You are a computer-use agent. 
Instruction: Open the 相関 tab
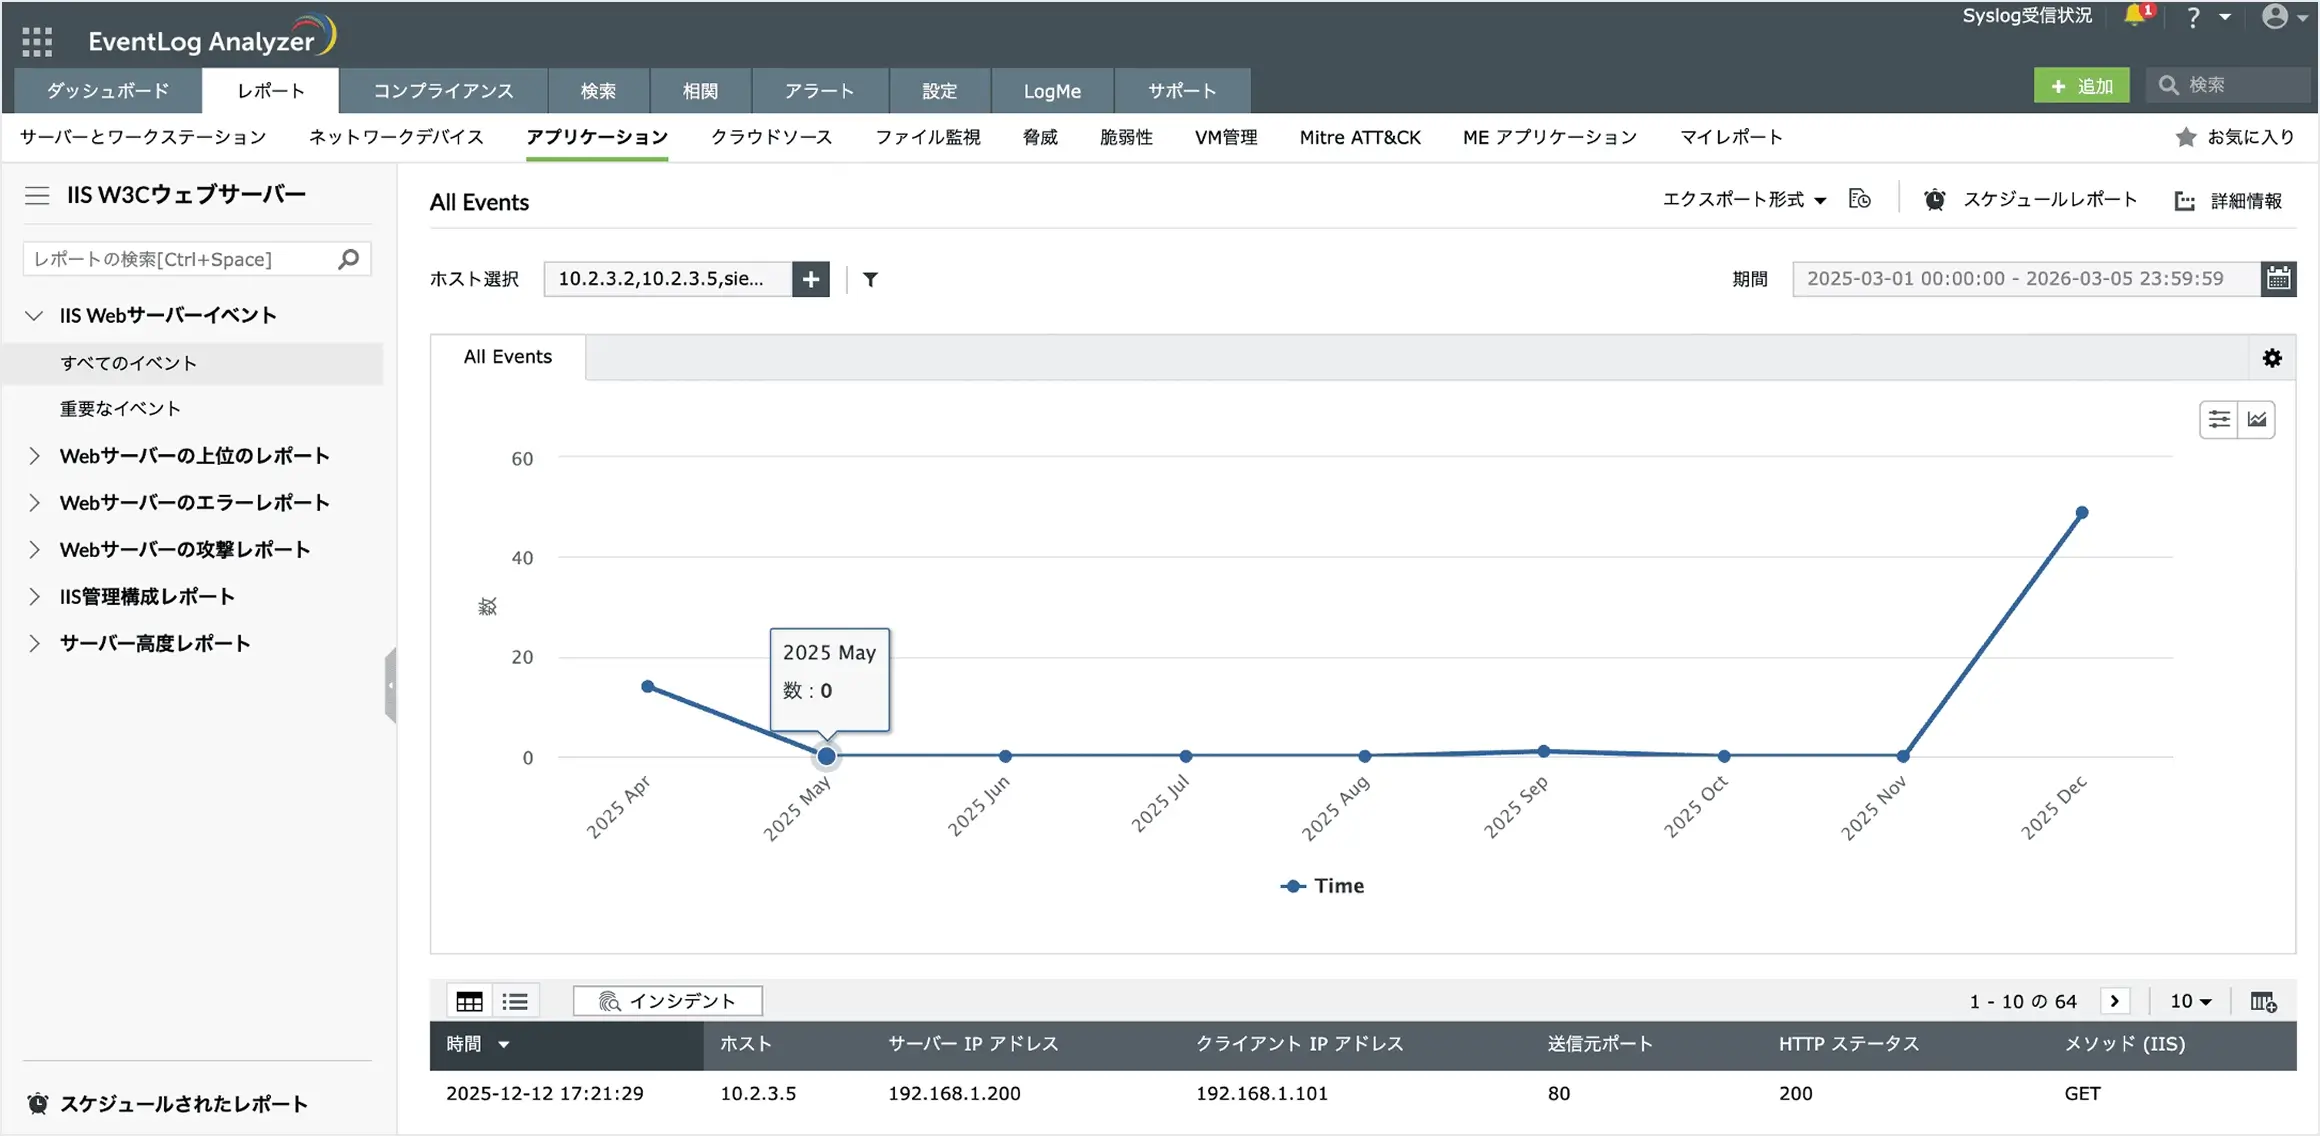pyautogui.click(x=700, y=91)
